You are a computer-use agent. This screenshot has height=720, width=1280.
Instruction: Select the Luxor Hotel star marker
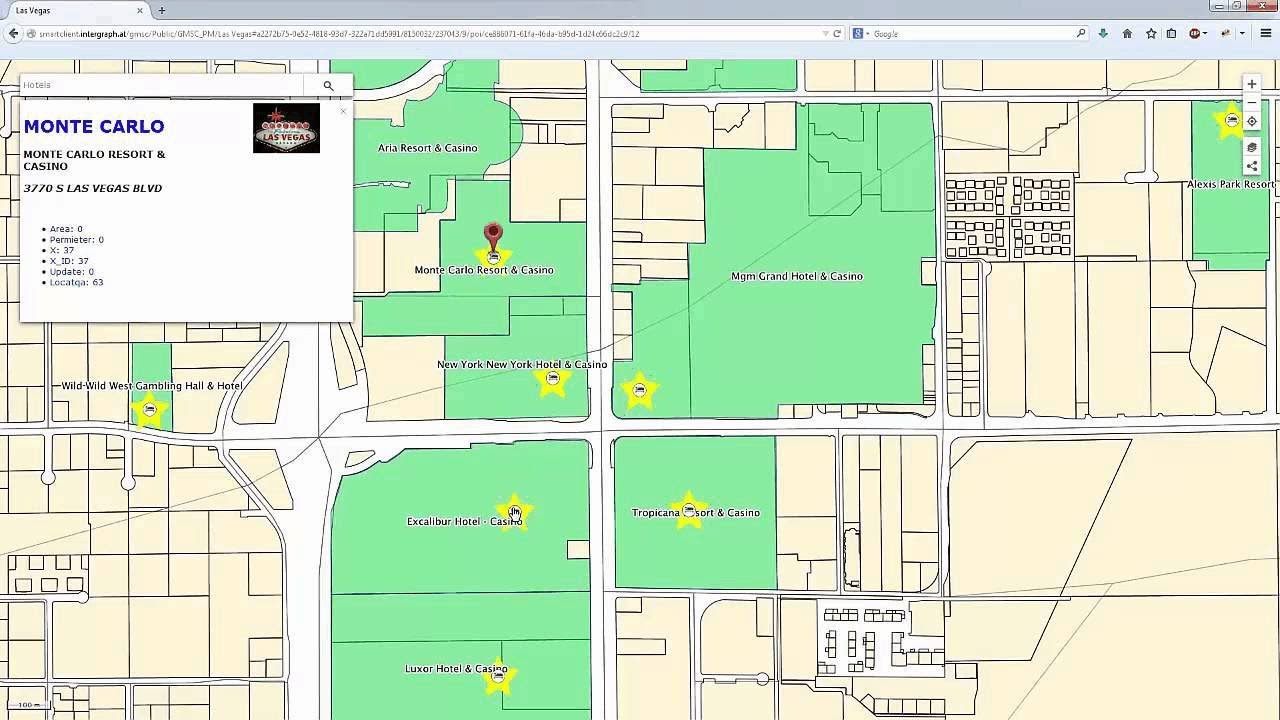(498, 675)
